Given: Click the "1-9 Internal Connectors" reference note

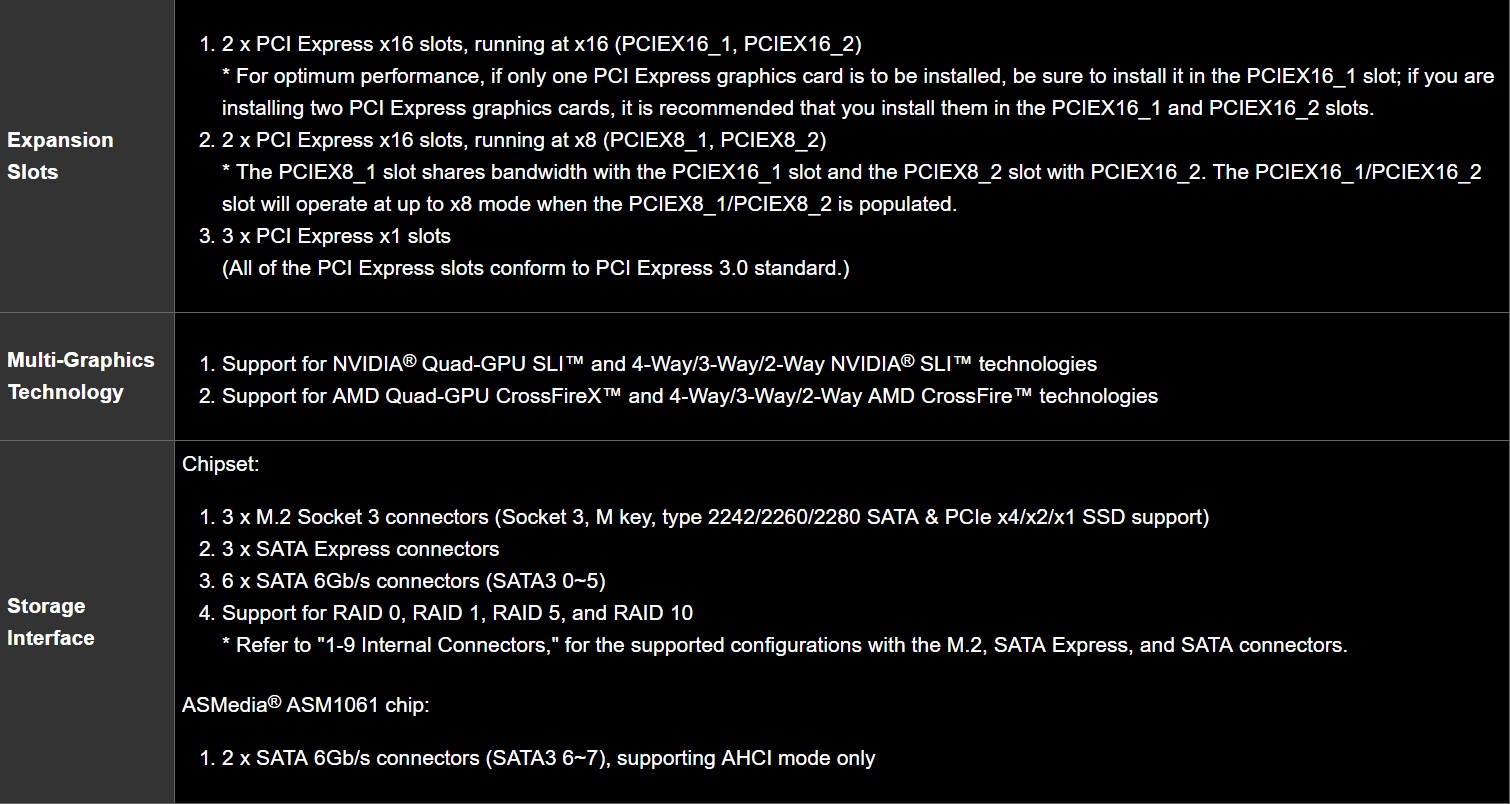Looking at the screenshot, I should [x=784, y=645].
